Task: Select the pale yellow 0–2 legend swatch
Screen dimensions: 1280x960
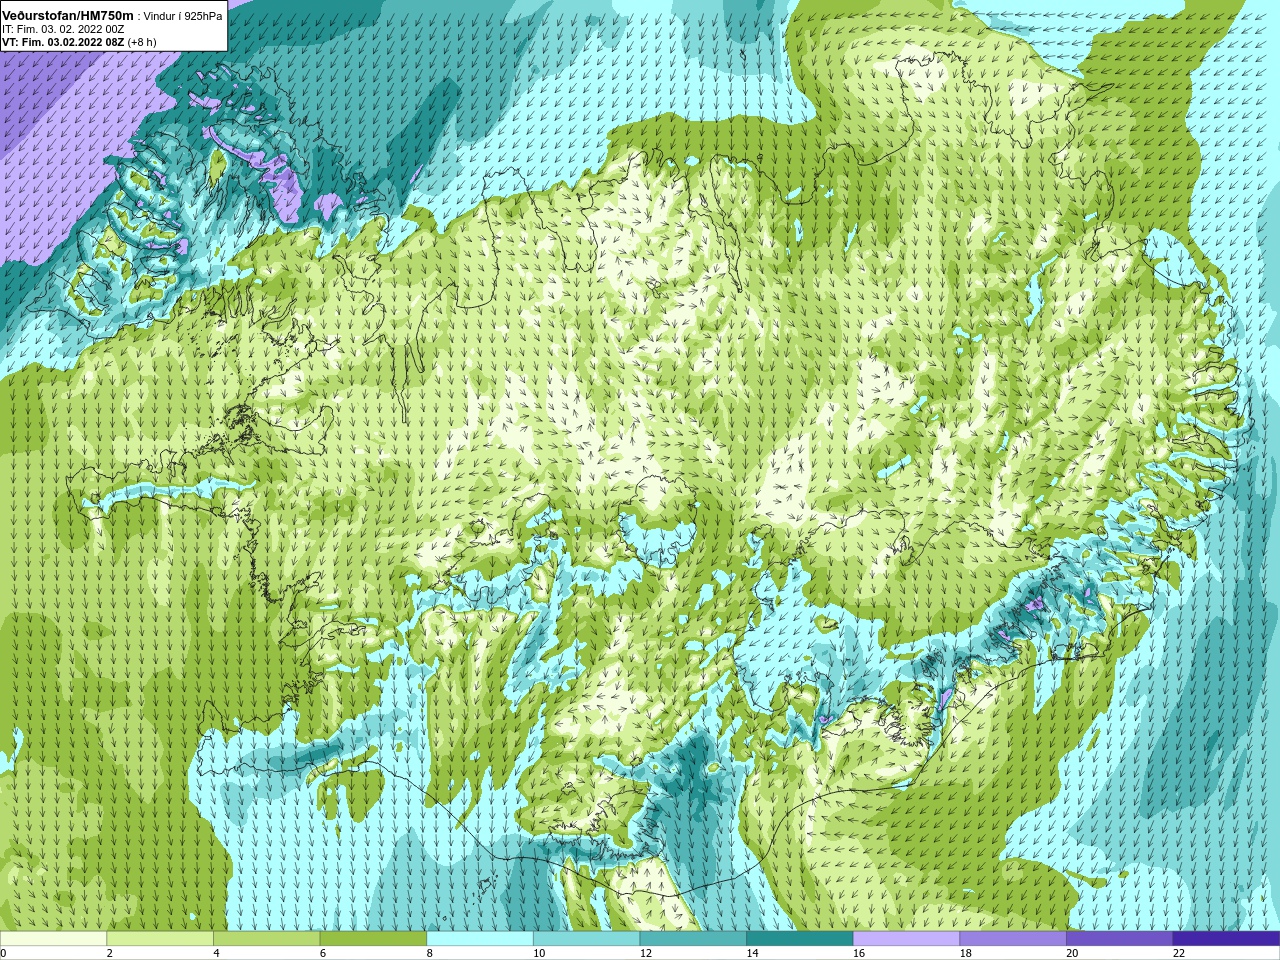Action: click(53, 939)
